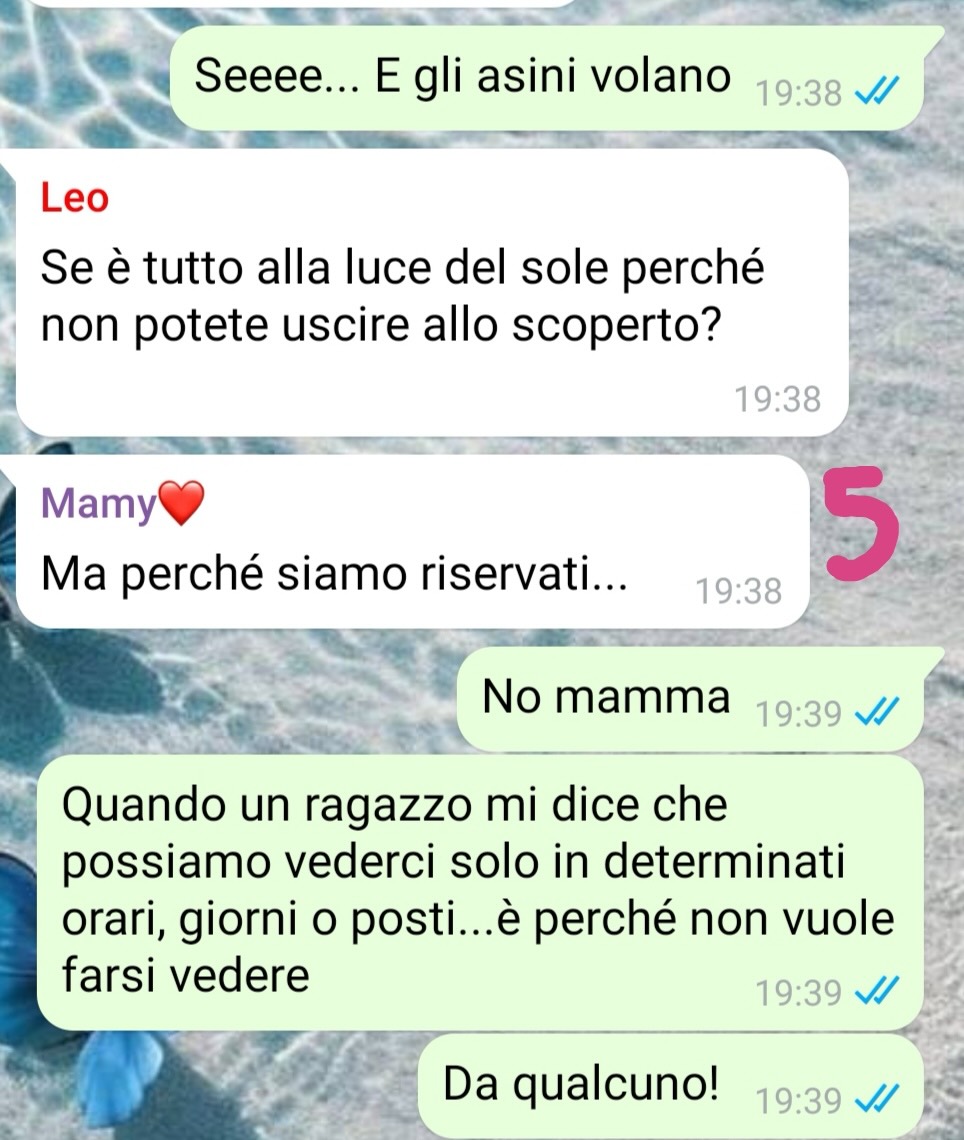Select the long 'Quando un ragazzo mi dice' message
Viewport: 964px width, 1140px height.
(481, 892)
